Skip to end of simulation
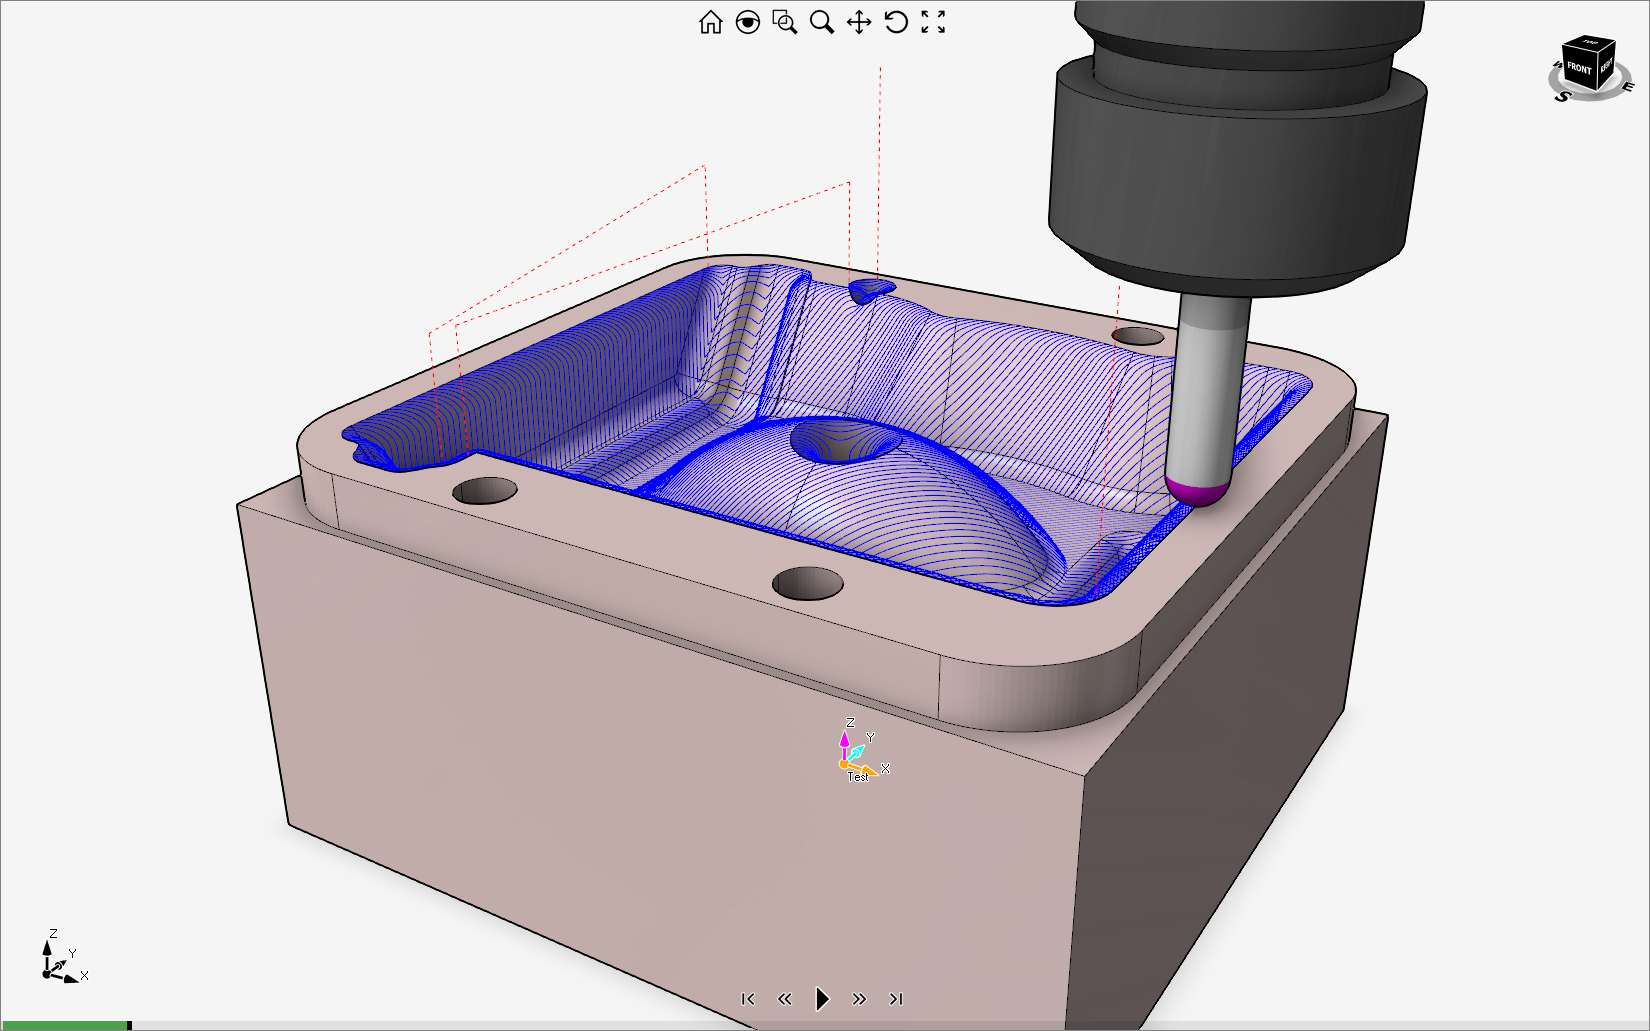The width and height of the screenshot is (1650, 1031). tap(896, 999)
